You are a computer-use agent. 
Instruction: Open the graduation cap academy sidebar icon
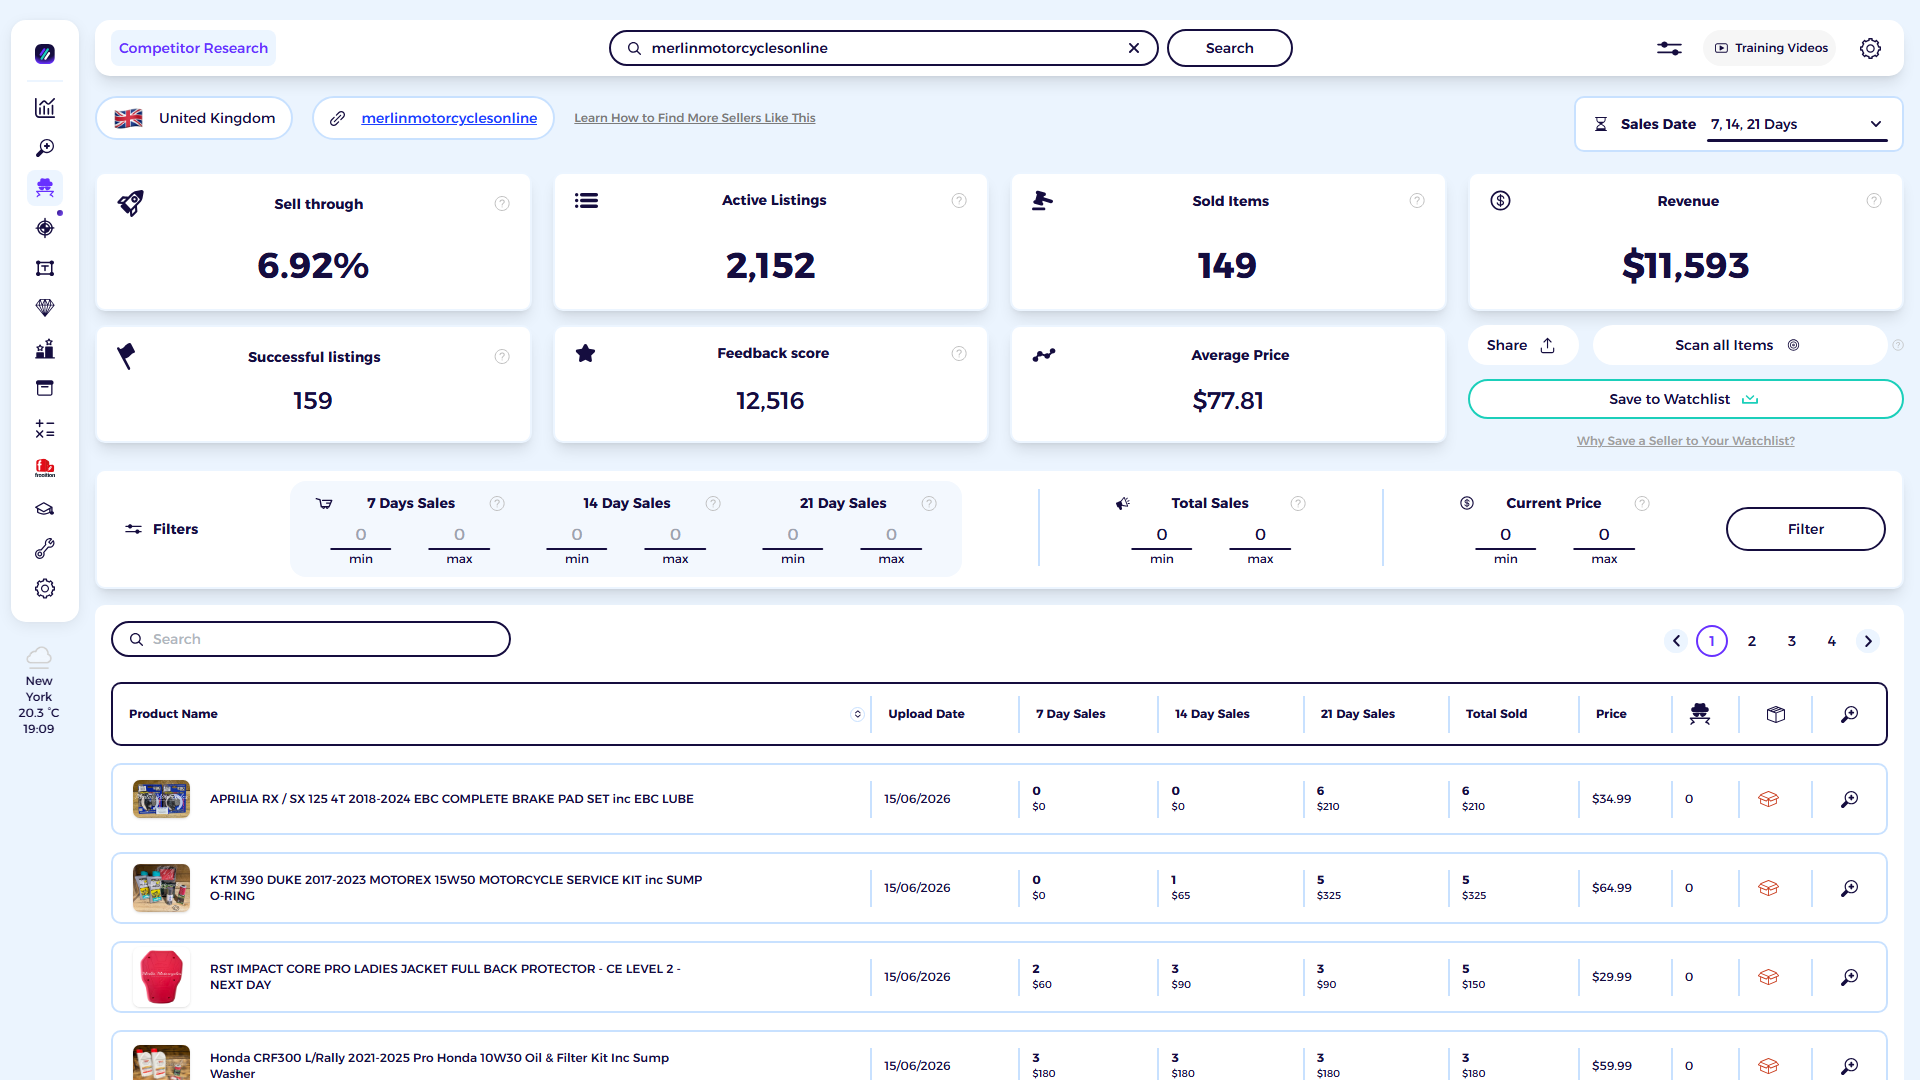(45, 509)
